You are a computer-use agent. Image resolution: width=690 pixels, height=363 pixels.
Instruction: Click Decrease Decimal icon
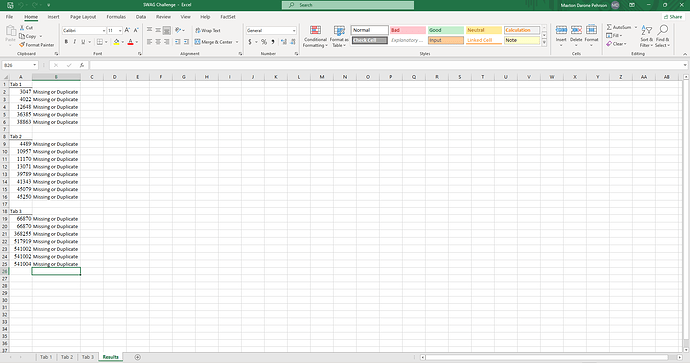(293, 42)
